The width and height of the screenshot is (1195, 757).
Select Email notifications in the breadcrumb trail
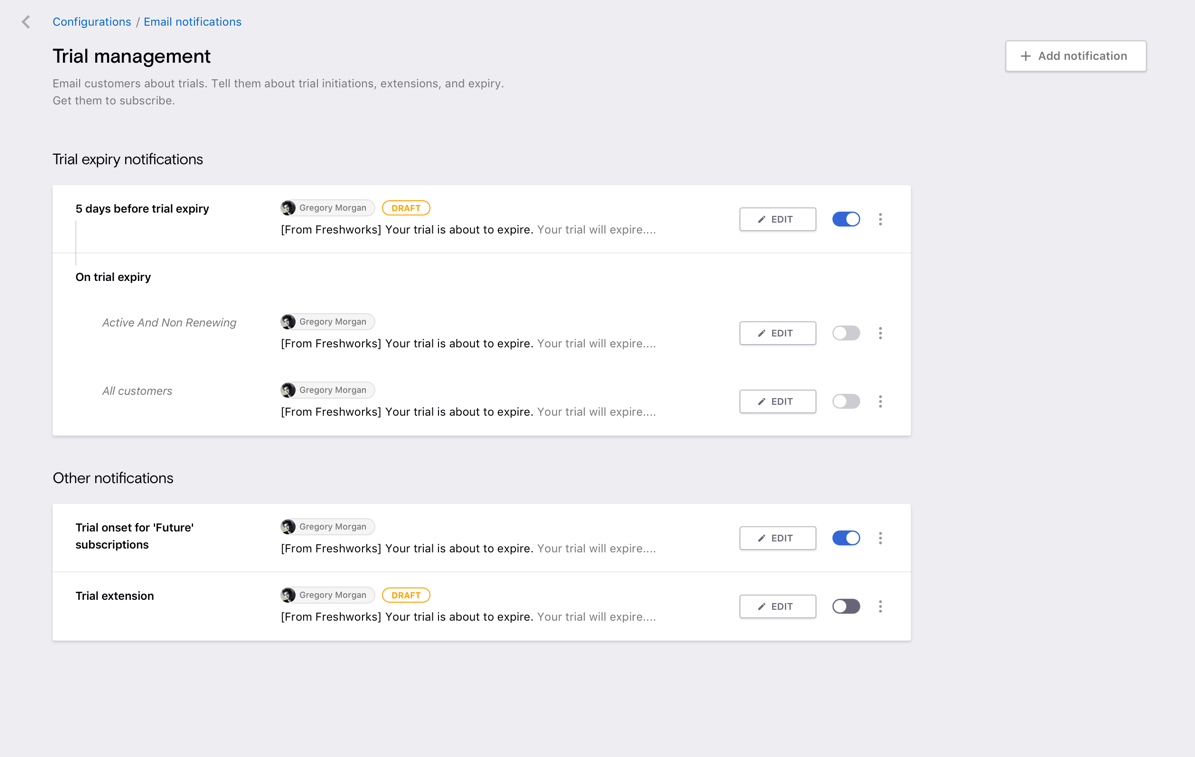[x=192, y=21]
